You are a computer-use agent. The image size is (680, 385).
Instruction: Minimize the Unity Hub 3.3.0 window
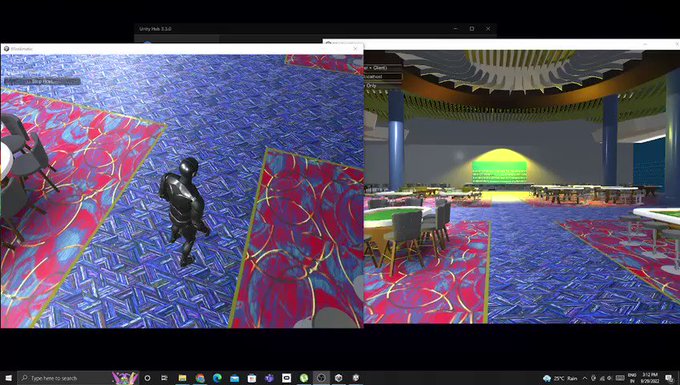tap(455, 29)
